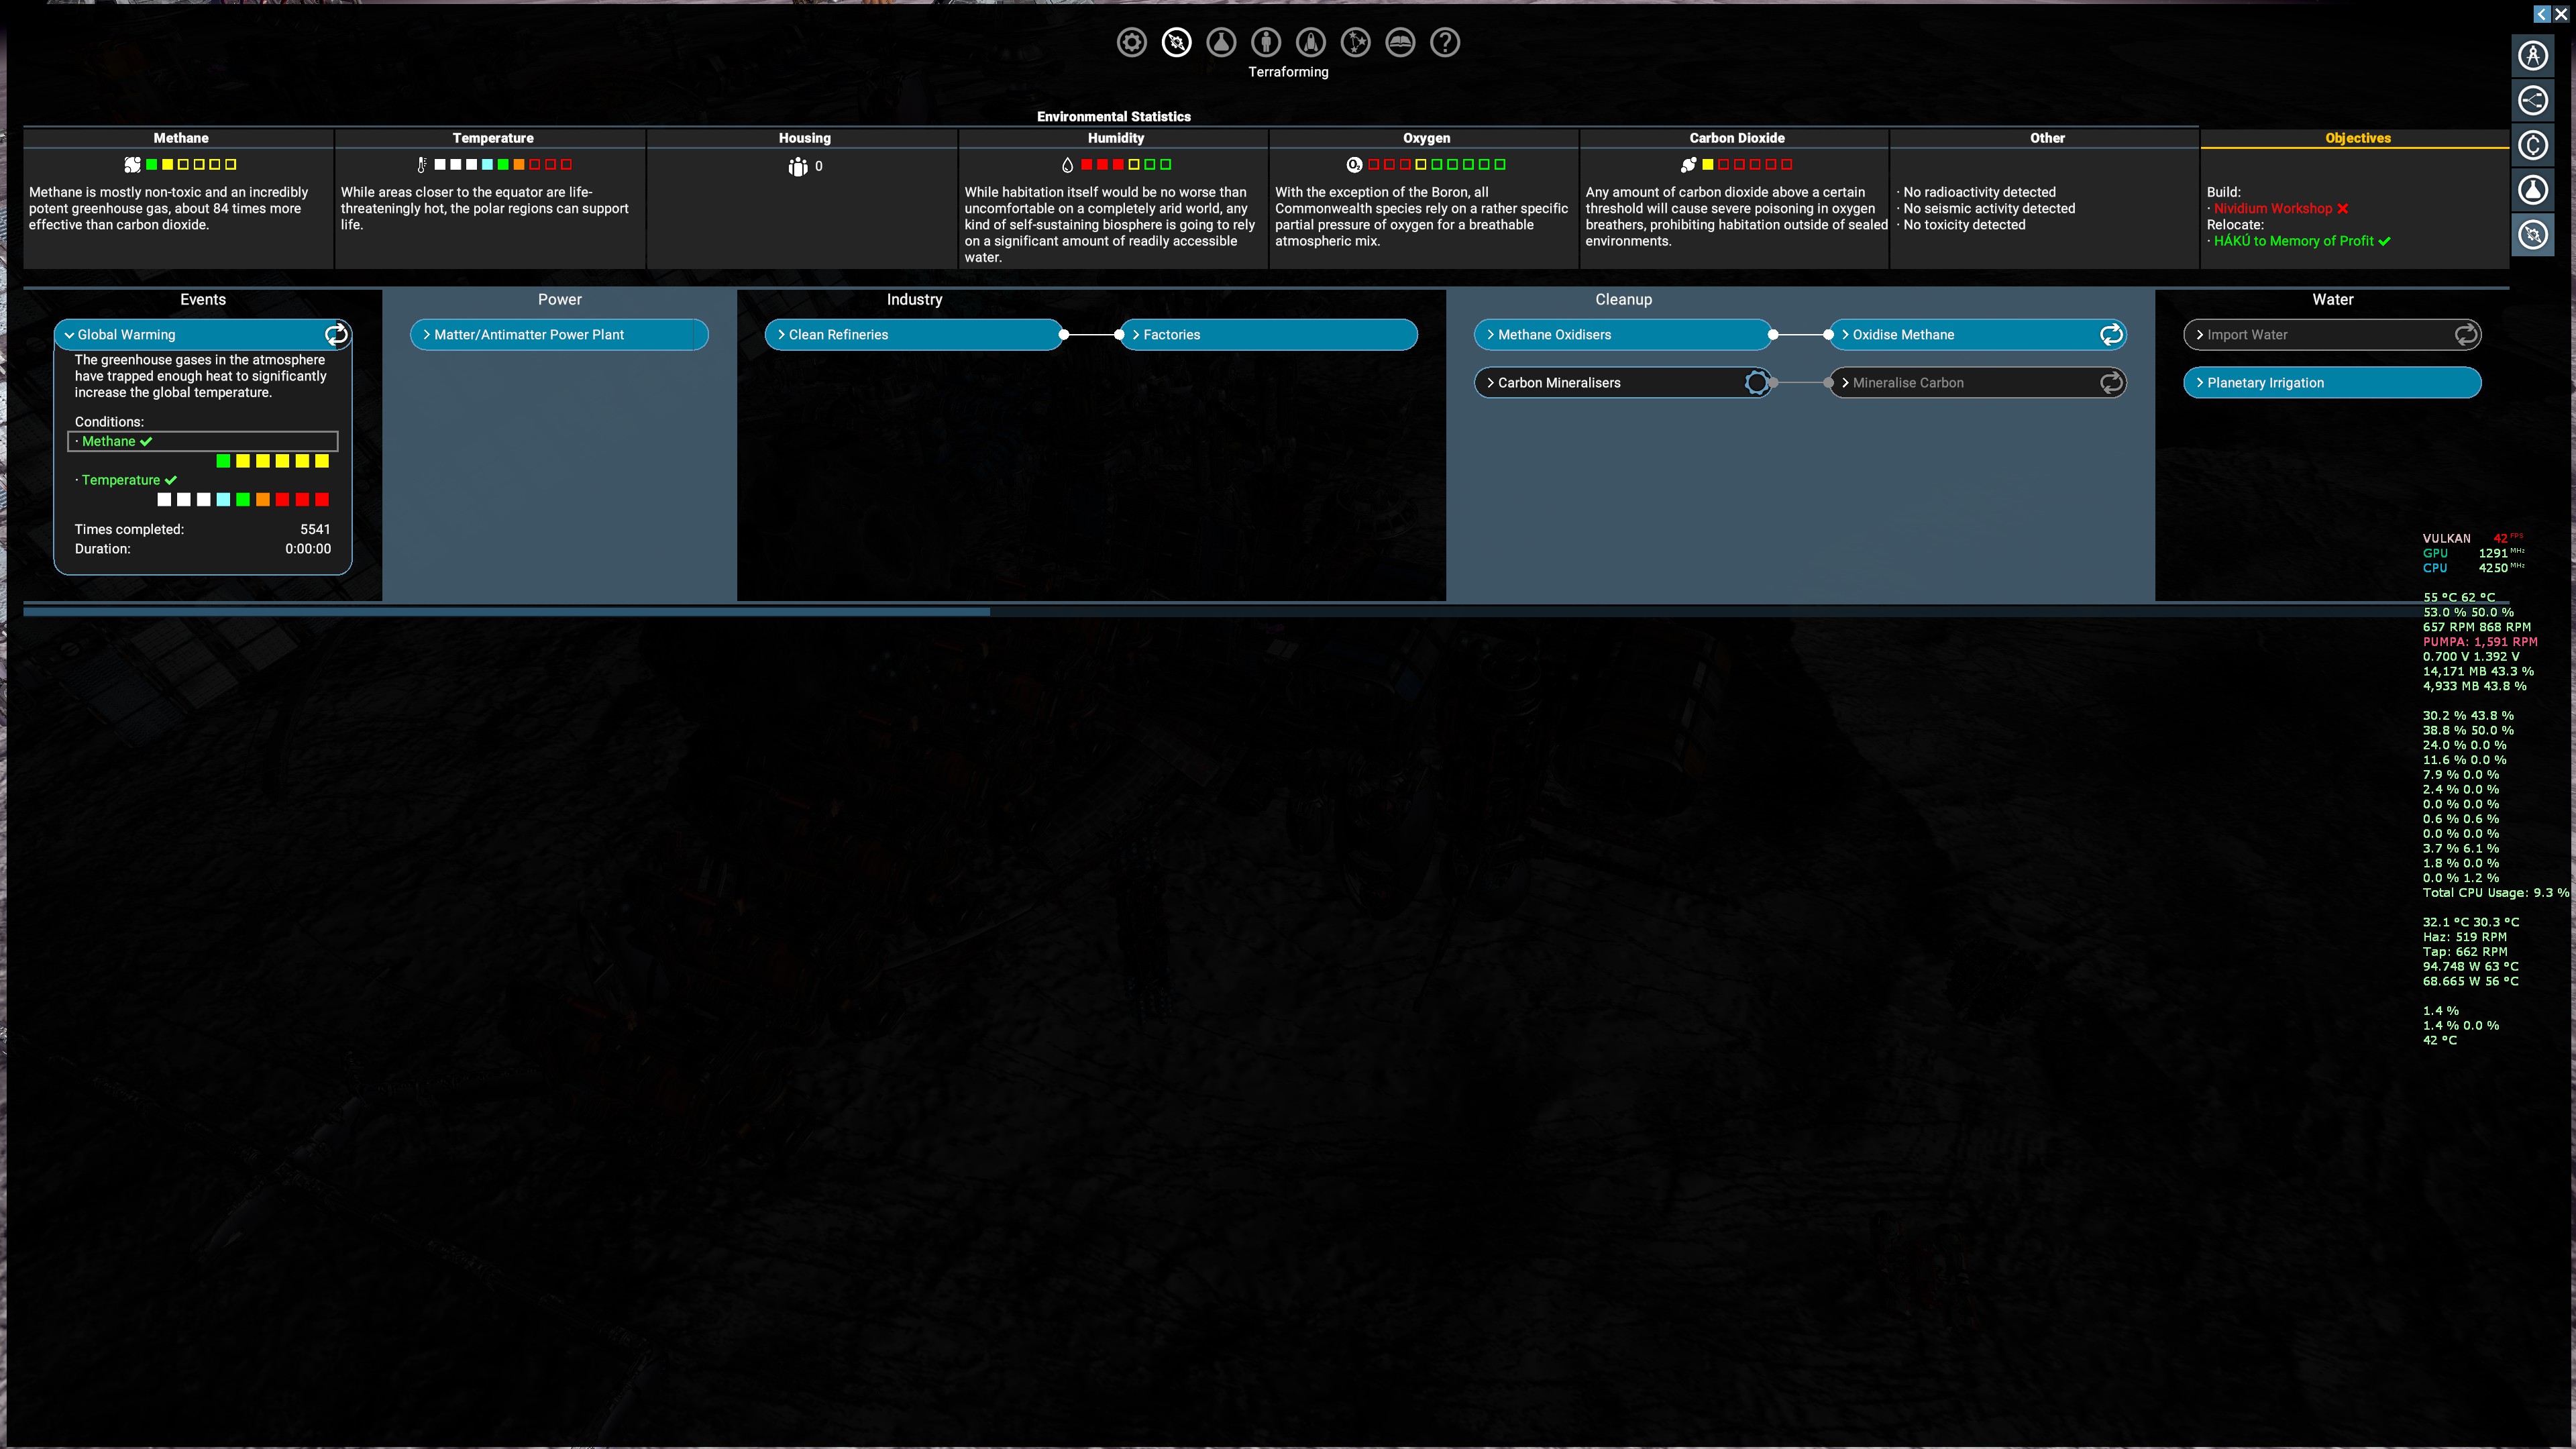This screenshot has height=1449, width=2576.
Task: Click the Nividium Workshop objective
Action: coord(2273,208)
